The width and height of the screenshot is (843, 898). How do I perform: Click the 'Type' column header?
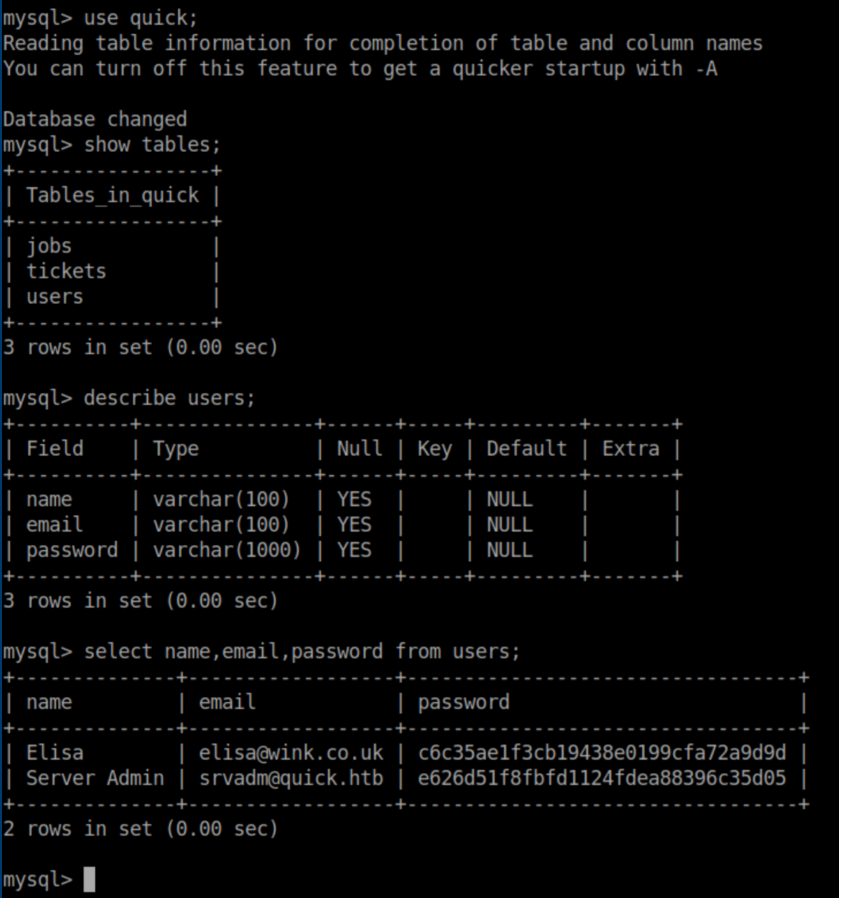[x=176, y=449]
